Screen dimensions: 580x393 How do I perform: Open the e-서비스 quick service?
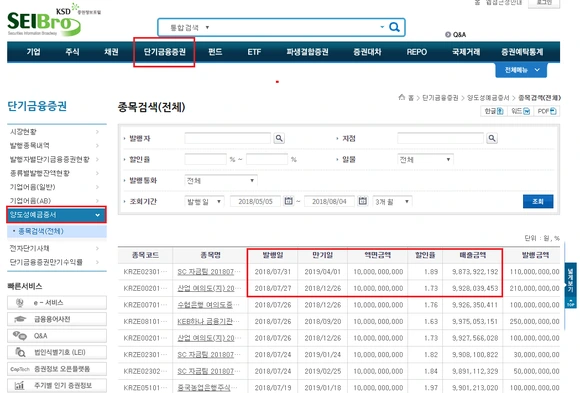(x=57, y=303)
